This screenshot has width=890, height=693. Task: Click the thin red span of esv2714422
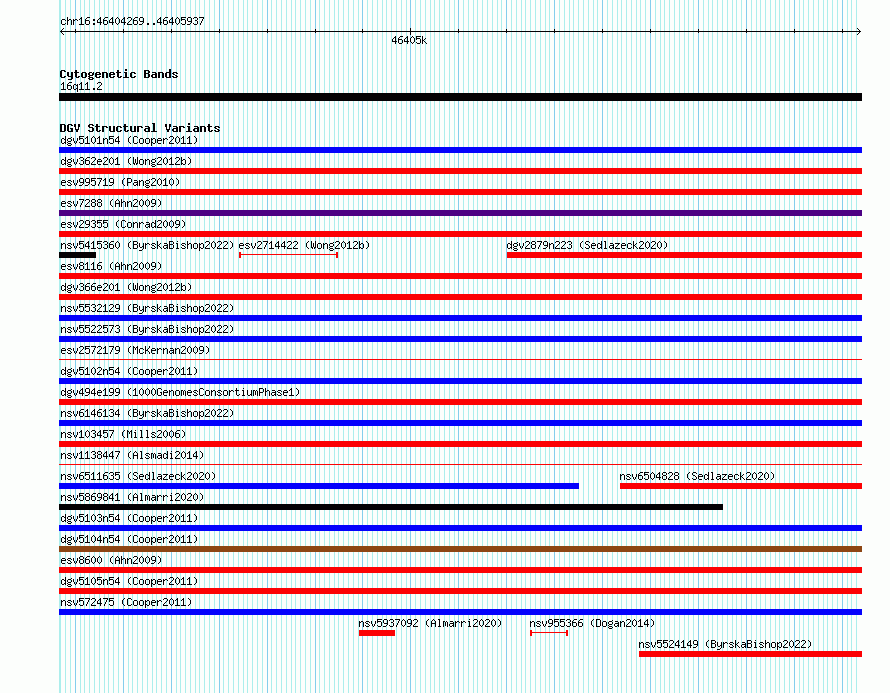pyautogui.click(x=288, y=255)
